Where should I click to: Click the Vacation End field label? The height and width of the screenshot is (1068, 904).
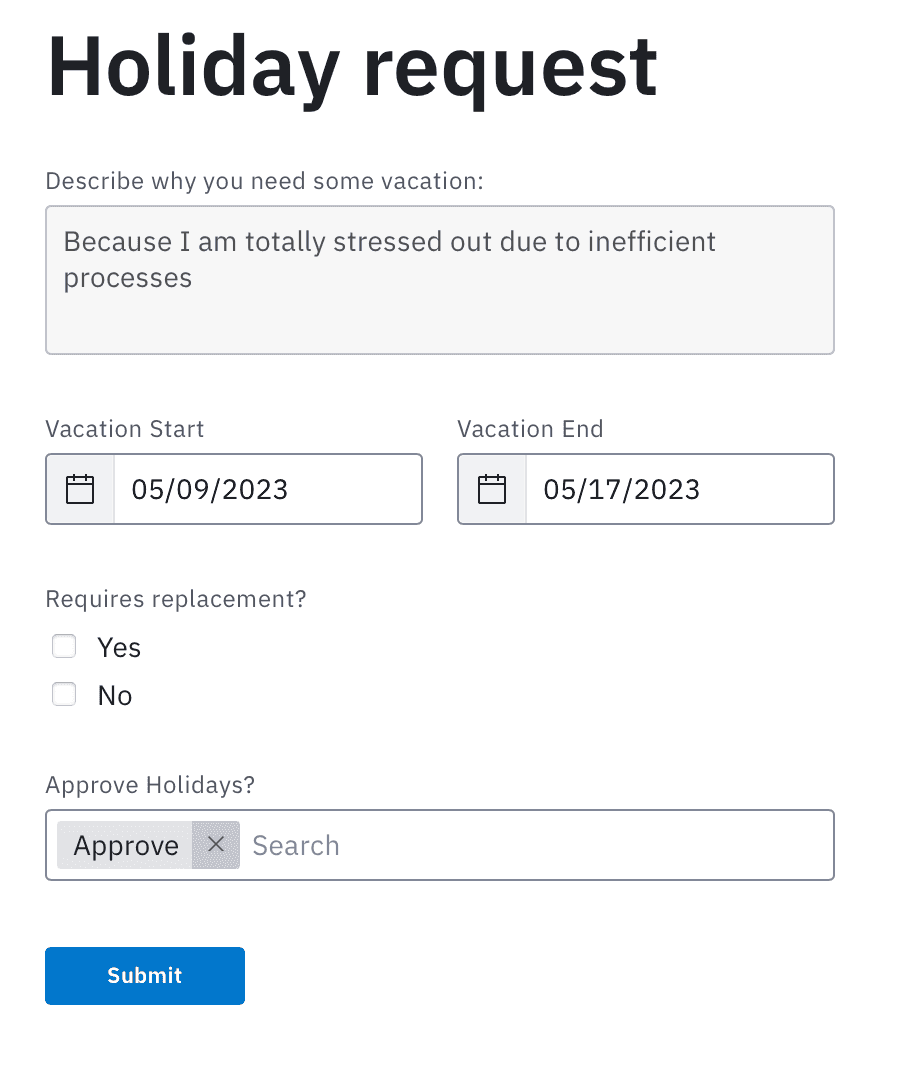530,429
